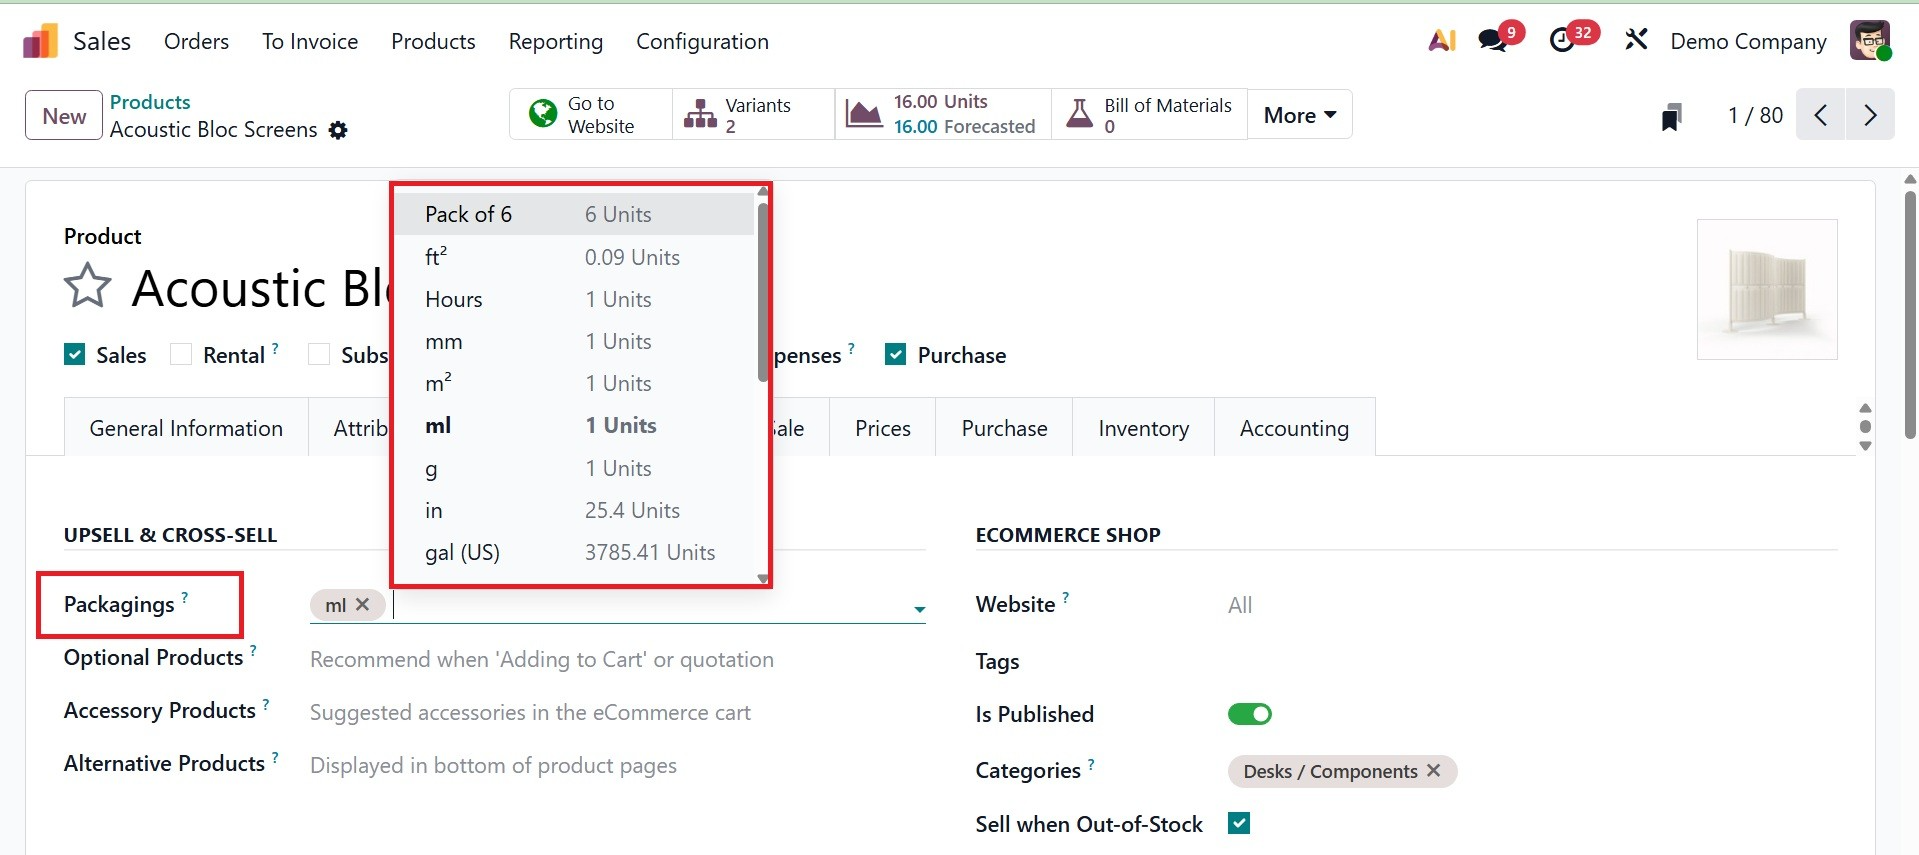Click the bookmark icon near record pager
The width and height of the screenshot is (1919, 855).
1671,117
